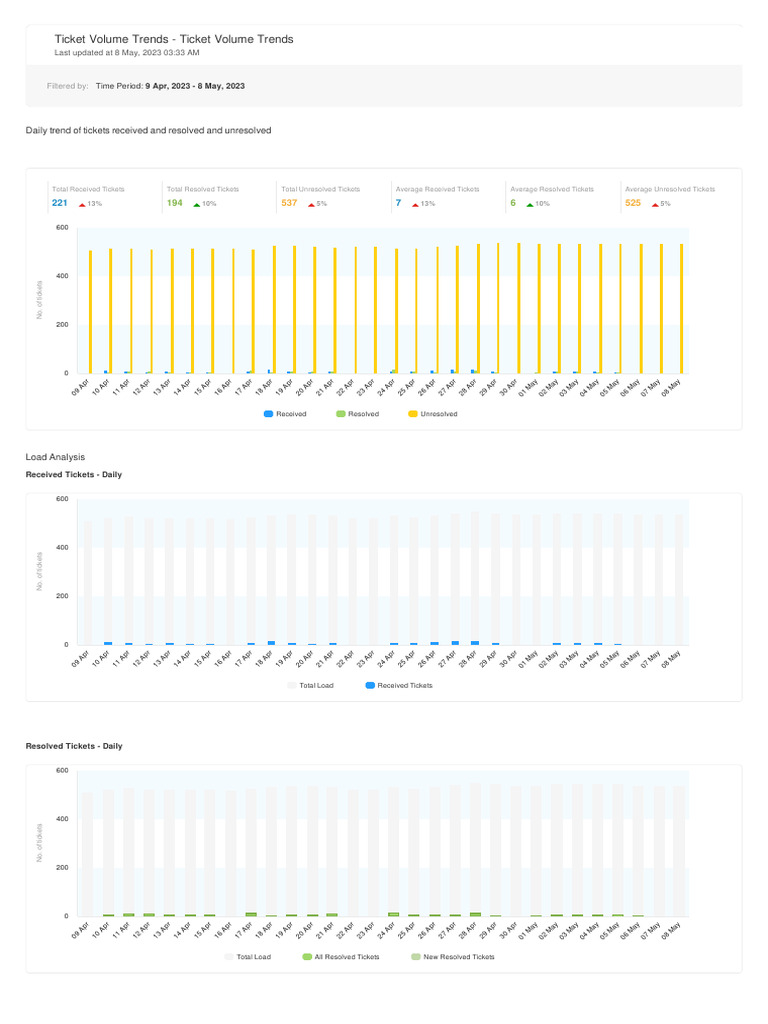Click the '18 Apr' axis label in the daily trend chart
Image resolution: width=768 pixels, height=1024 pixels.
(x=263, y=387)
